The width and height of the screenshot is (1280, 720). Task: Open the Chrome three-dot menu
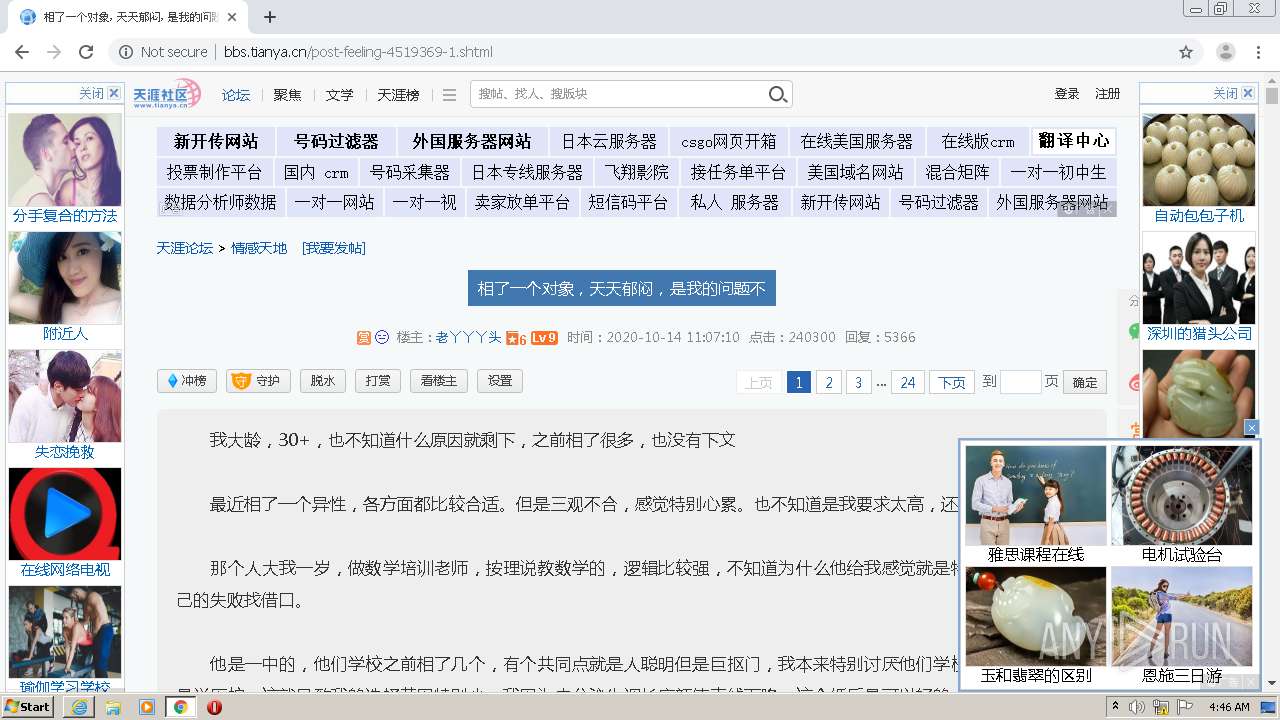pos(1260,52)
